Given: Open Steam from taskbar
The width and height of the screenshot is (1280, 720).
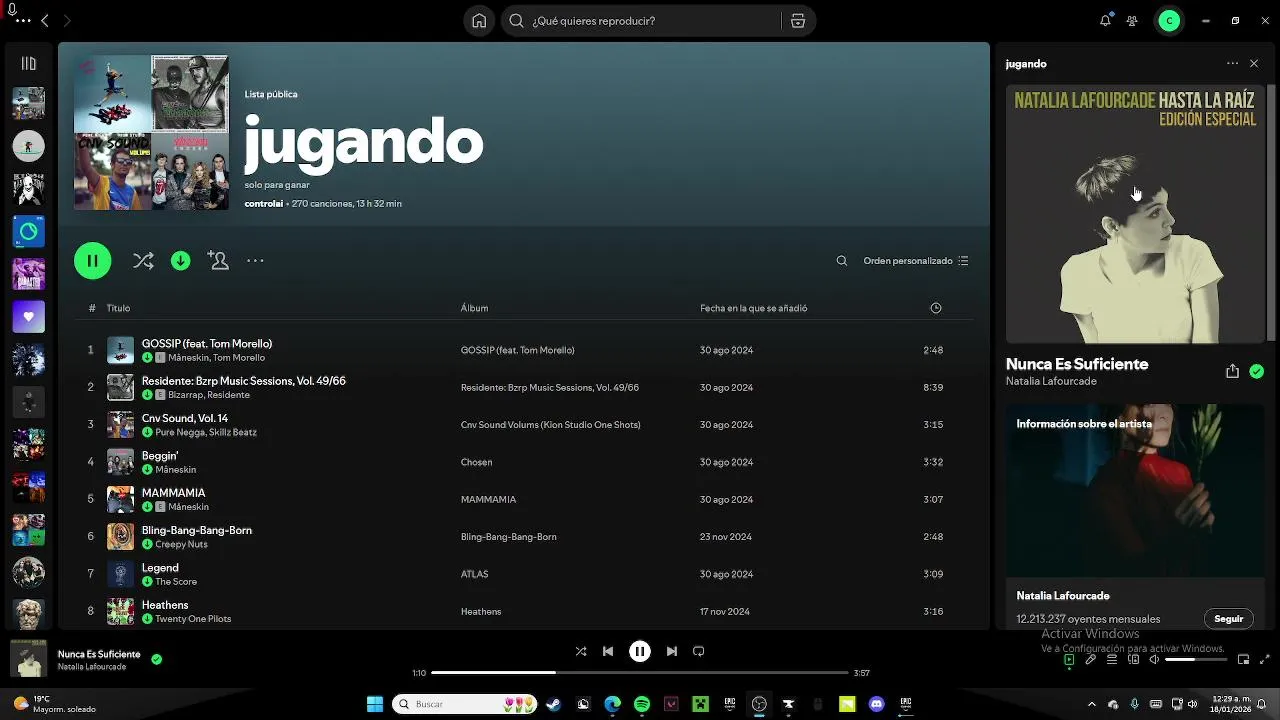Looking at the screenshot, I should pos(553,704).
